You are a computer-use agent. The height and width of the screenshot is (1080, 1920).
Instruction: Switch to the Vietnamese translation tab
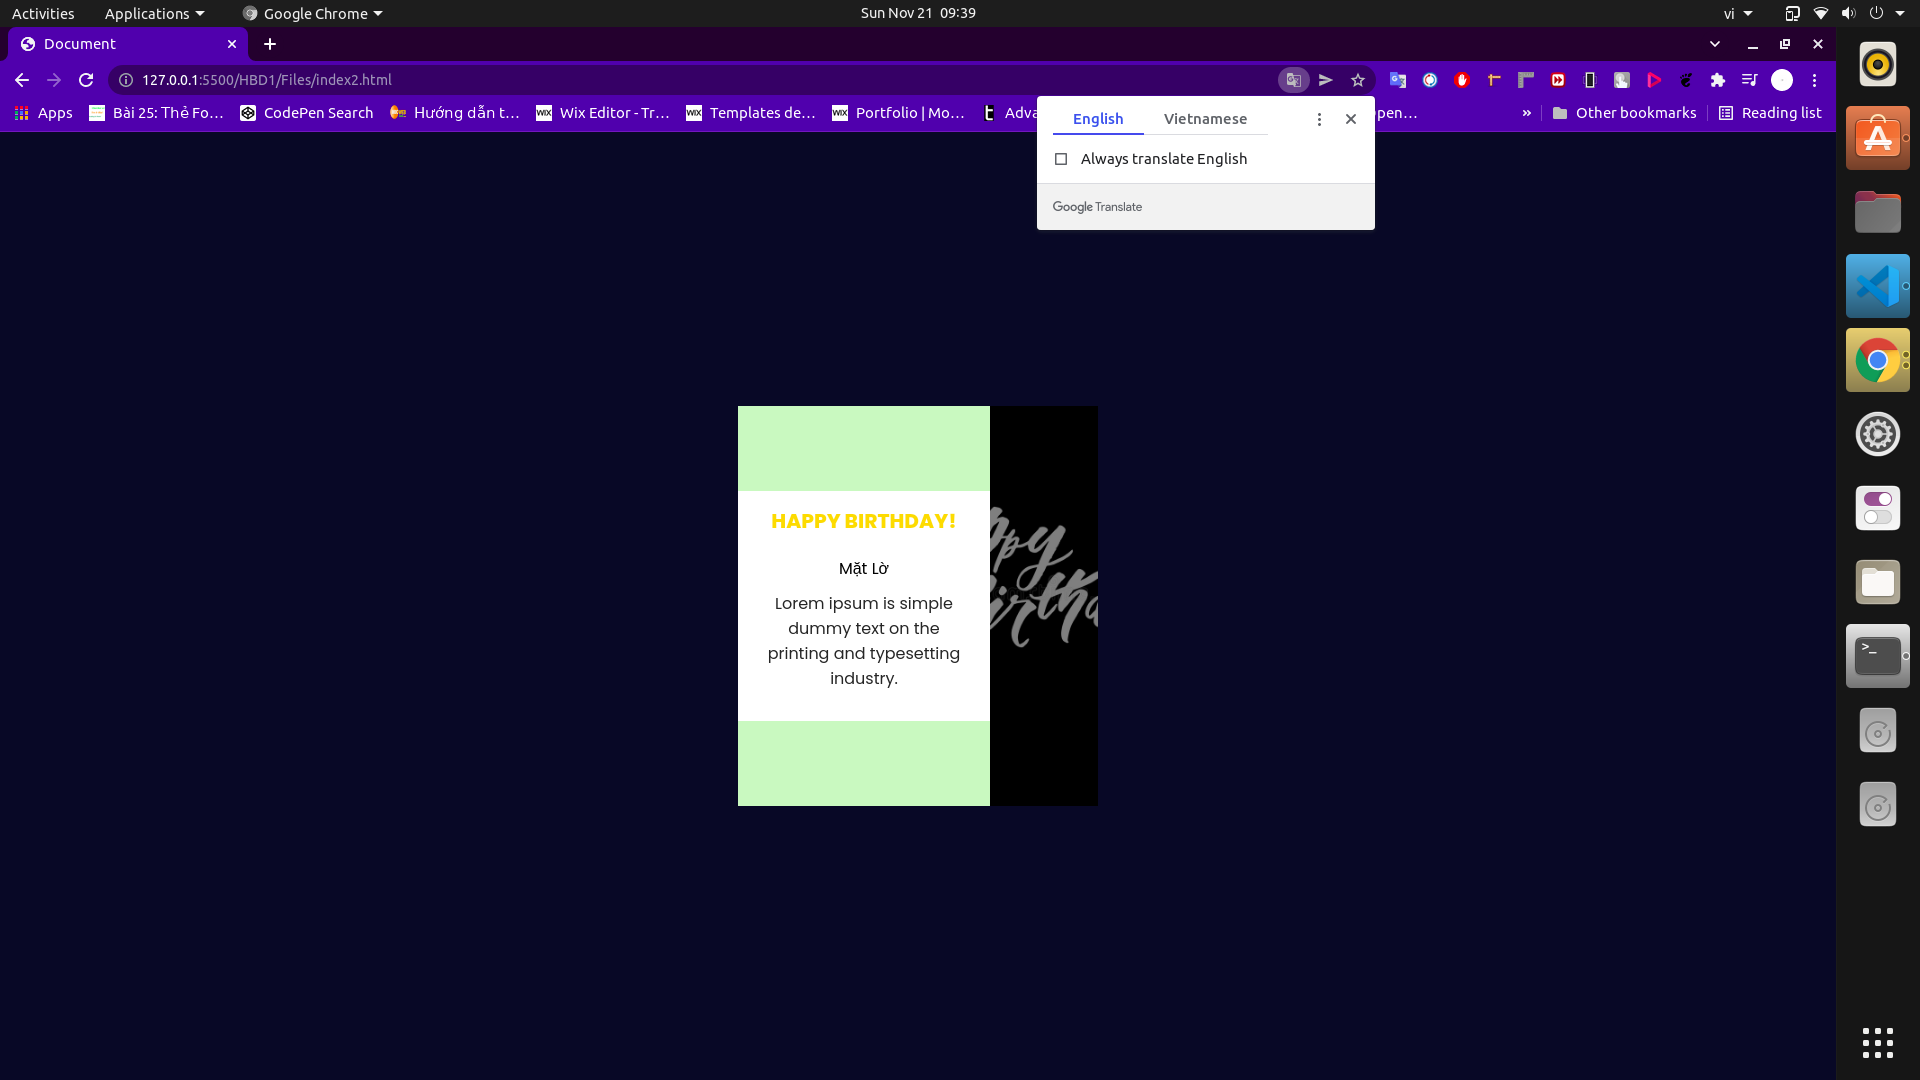click(x=1205, y=118)
